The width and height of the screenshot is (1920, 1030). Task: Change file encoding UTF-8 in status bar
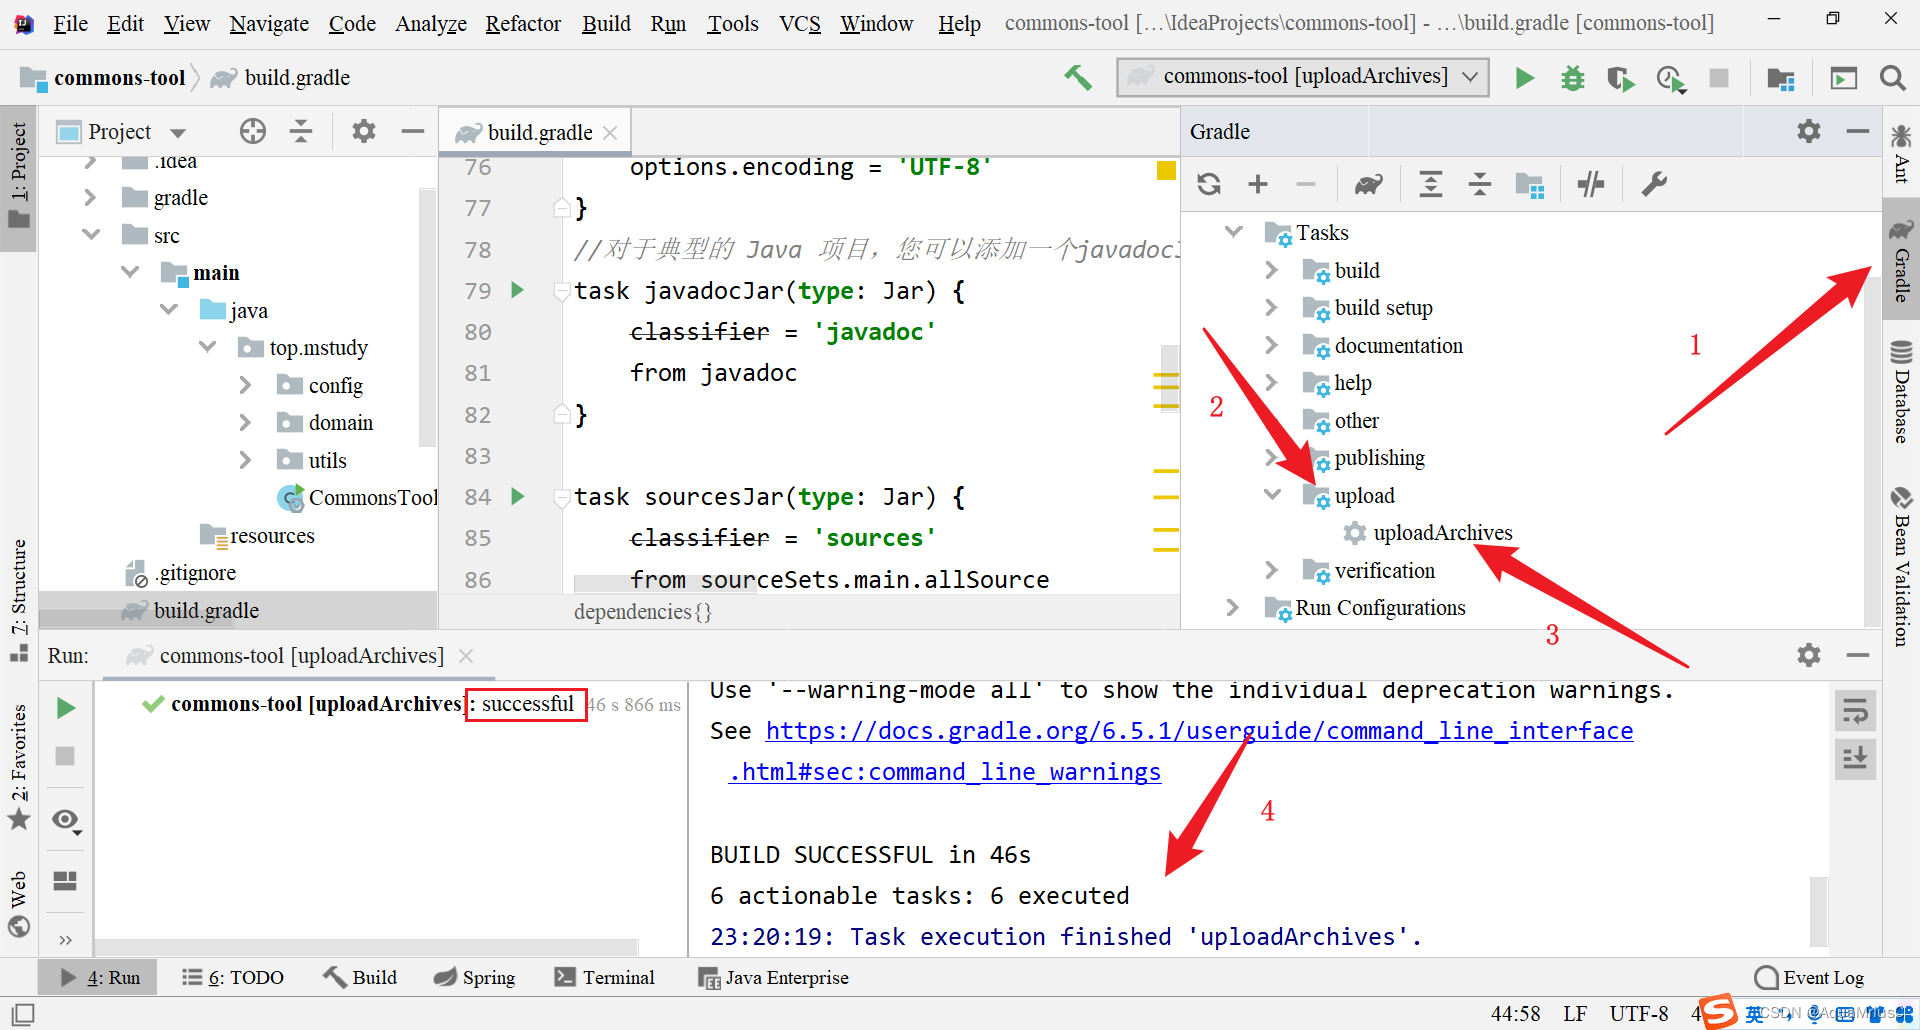point(1639,1014)
